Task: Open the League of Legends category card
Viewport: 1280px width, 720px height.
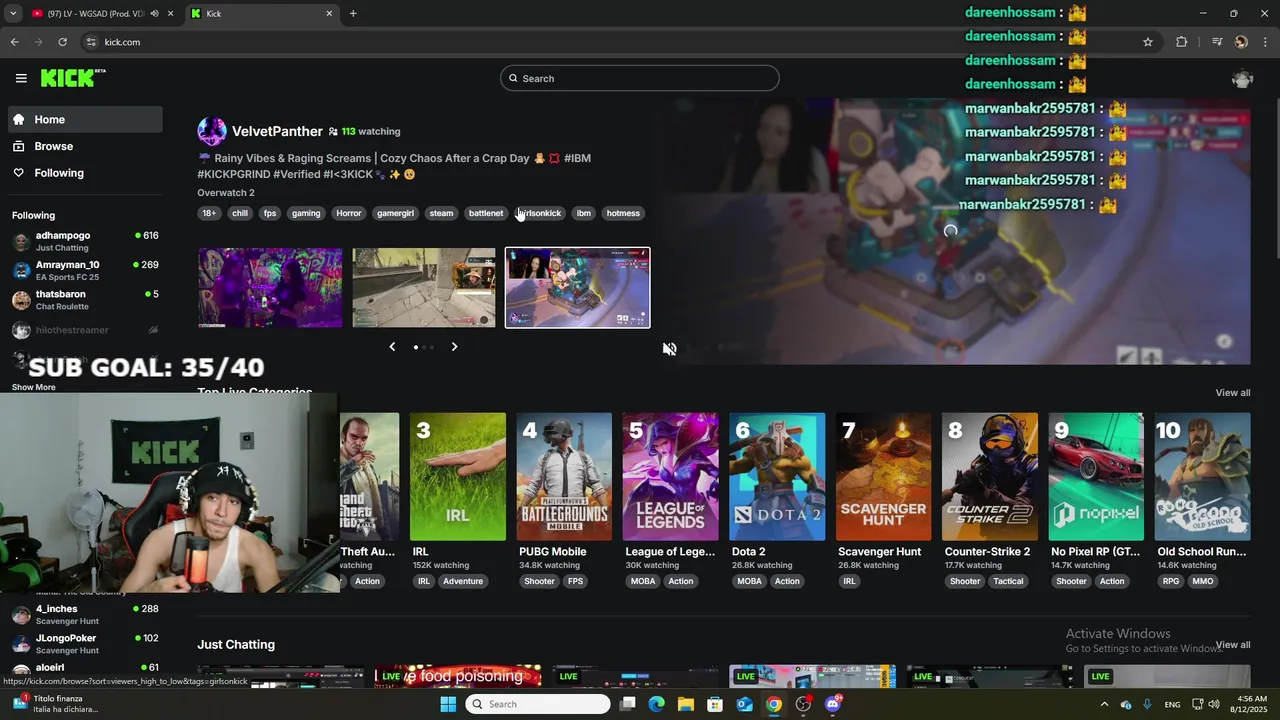Action: pos(670,477)
